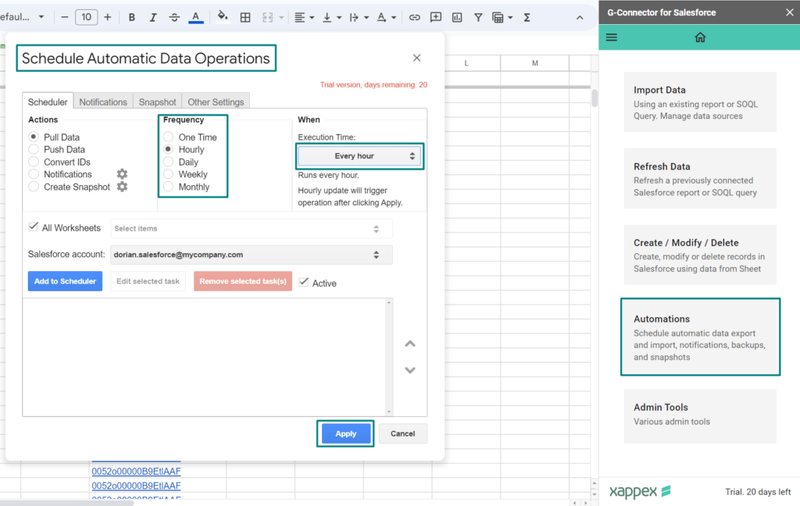The width and height of the screenshot is (800, 506).
Task: Move task down with chevron
Action: click(410, 370)
